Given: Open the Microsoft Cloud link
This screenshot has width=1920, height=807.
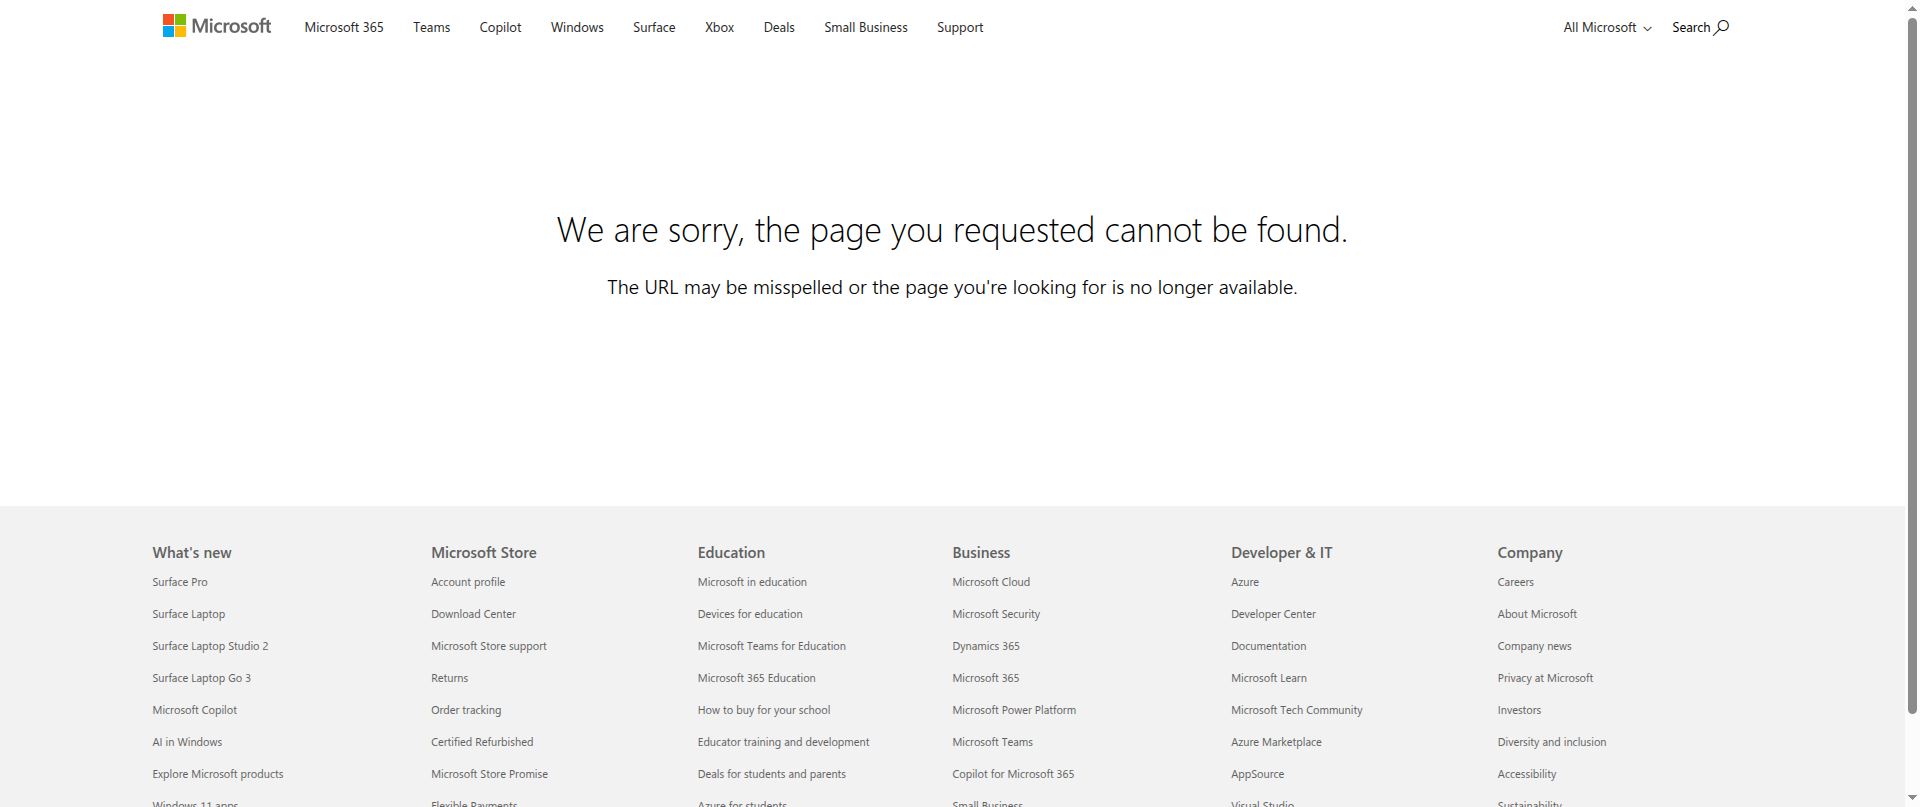Looking at the screenshot, I should click(x=991, y=582).
